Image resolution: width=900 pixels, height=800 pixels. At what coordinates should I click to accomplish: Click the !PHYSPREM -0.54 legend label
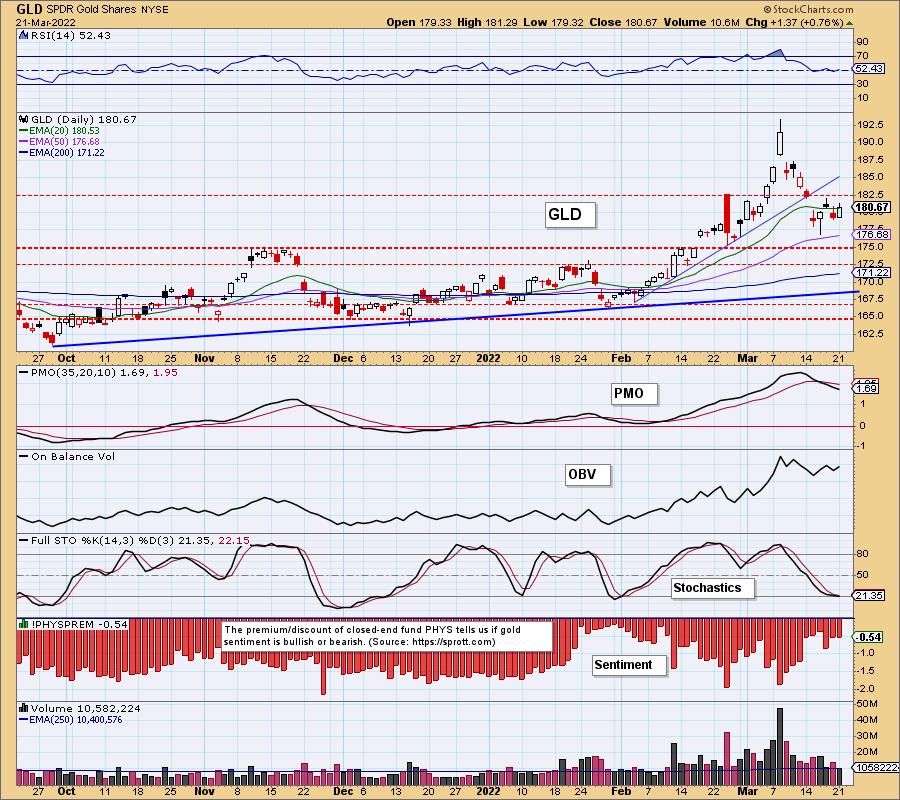[79, 624]
